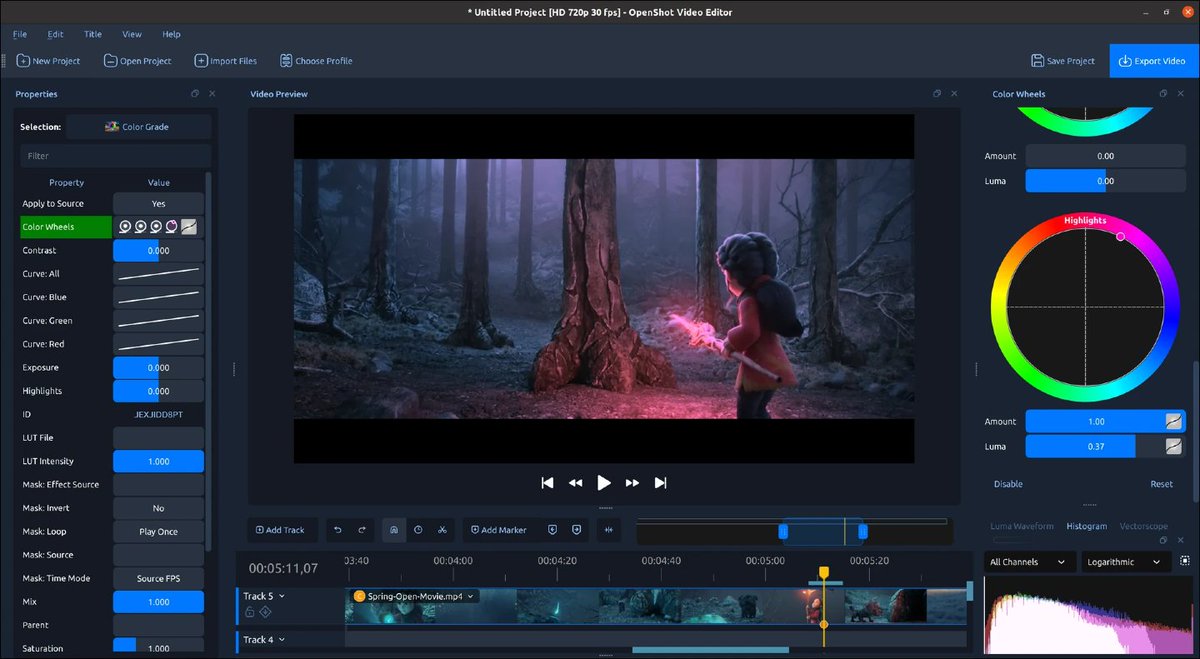Viewport: 1200px width, 659px height.
Task: Click the rewind playback button
Action: pyautogui.click(x=575, y=483)
